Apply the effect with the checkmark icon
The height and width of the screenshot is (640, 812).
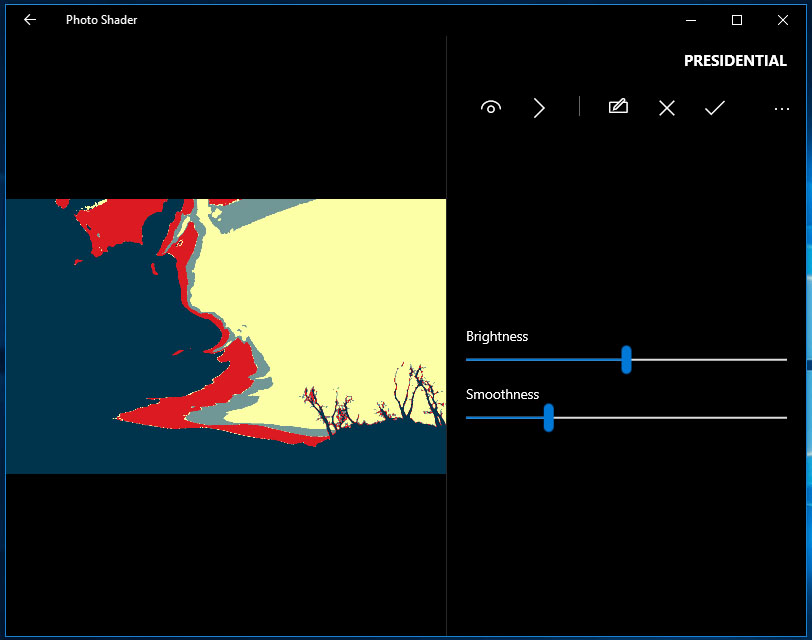point(715,108)
